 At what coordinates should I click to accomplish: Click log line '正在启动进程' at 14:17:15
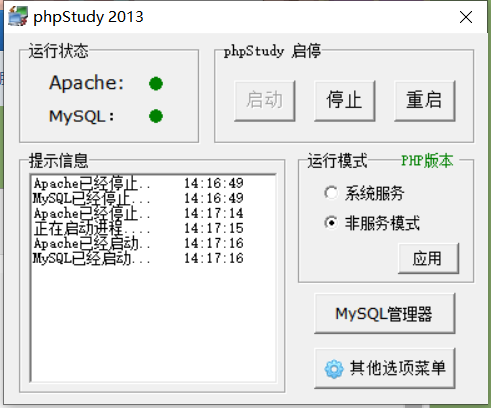pos(139,228)
